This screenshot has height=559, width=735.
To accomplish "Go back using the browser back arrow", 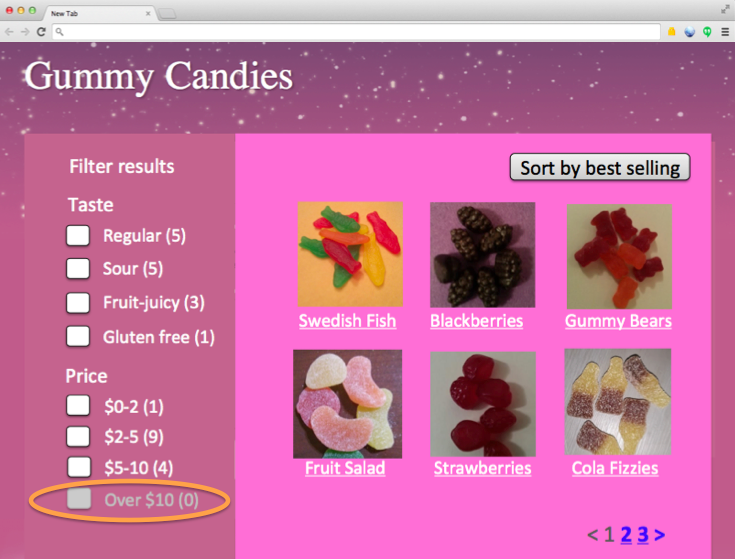I will [x=9, y=32].
